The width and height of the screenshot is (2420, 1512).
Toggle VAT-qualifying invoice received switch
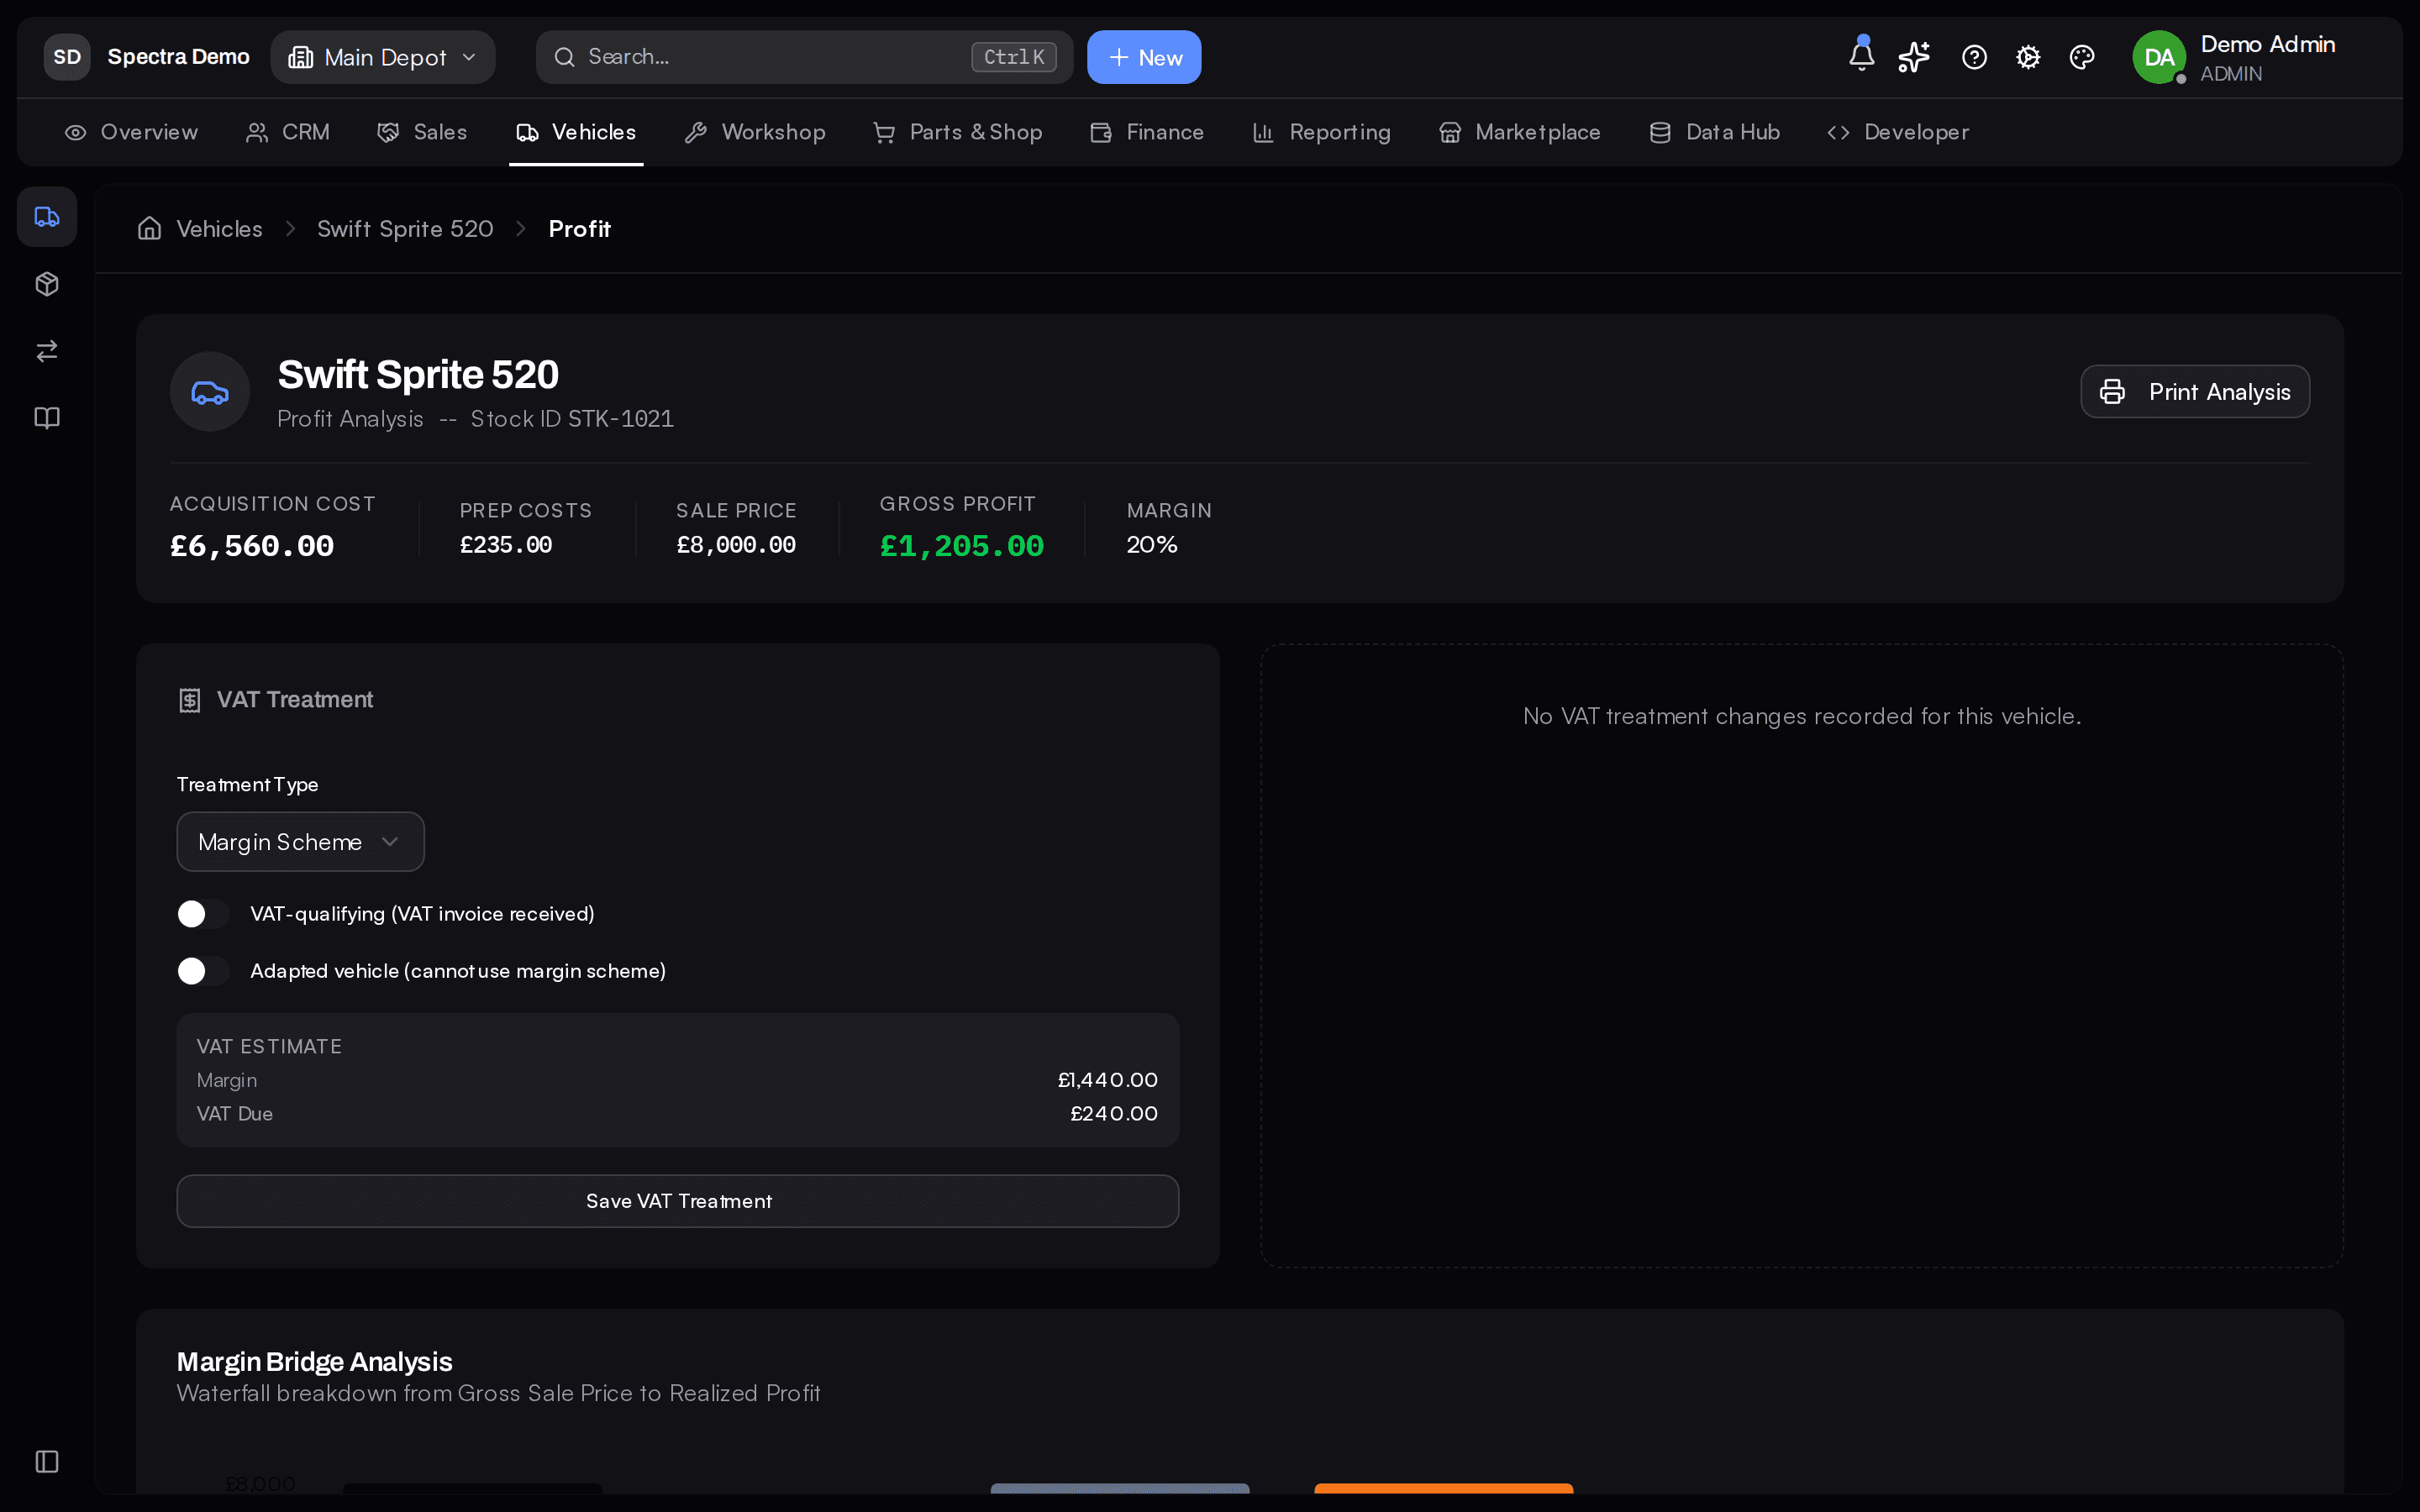pyautogui.click(x=203, y=913)
